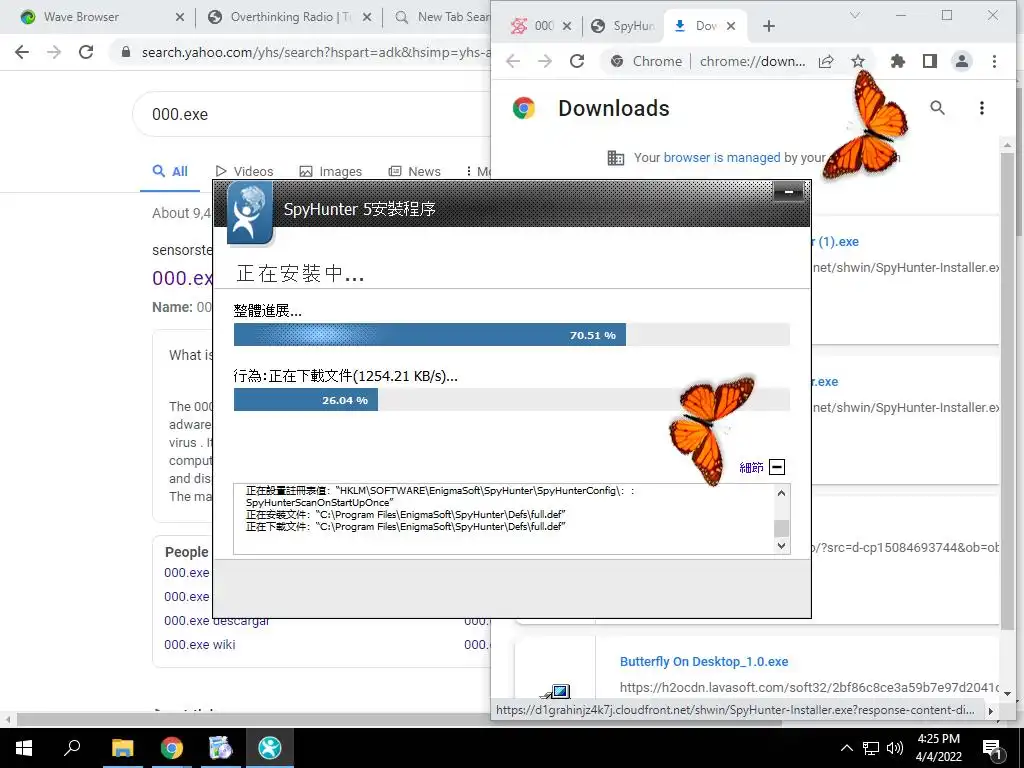Open File Explorer from taskbar
The image size is (1024, 768).
(122, 748)
